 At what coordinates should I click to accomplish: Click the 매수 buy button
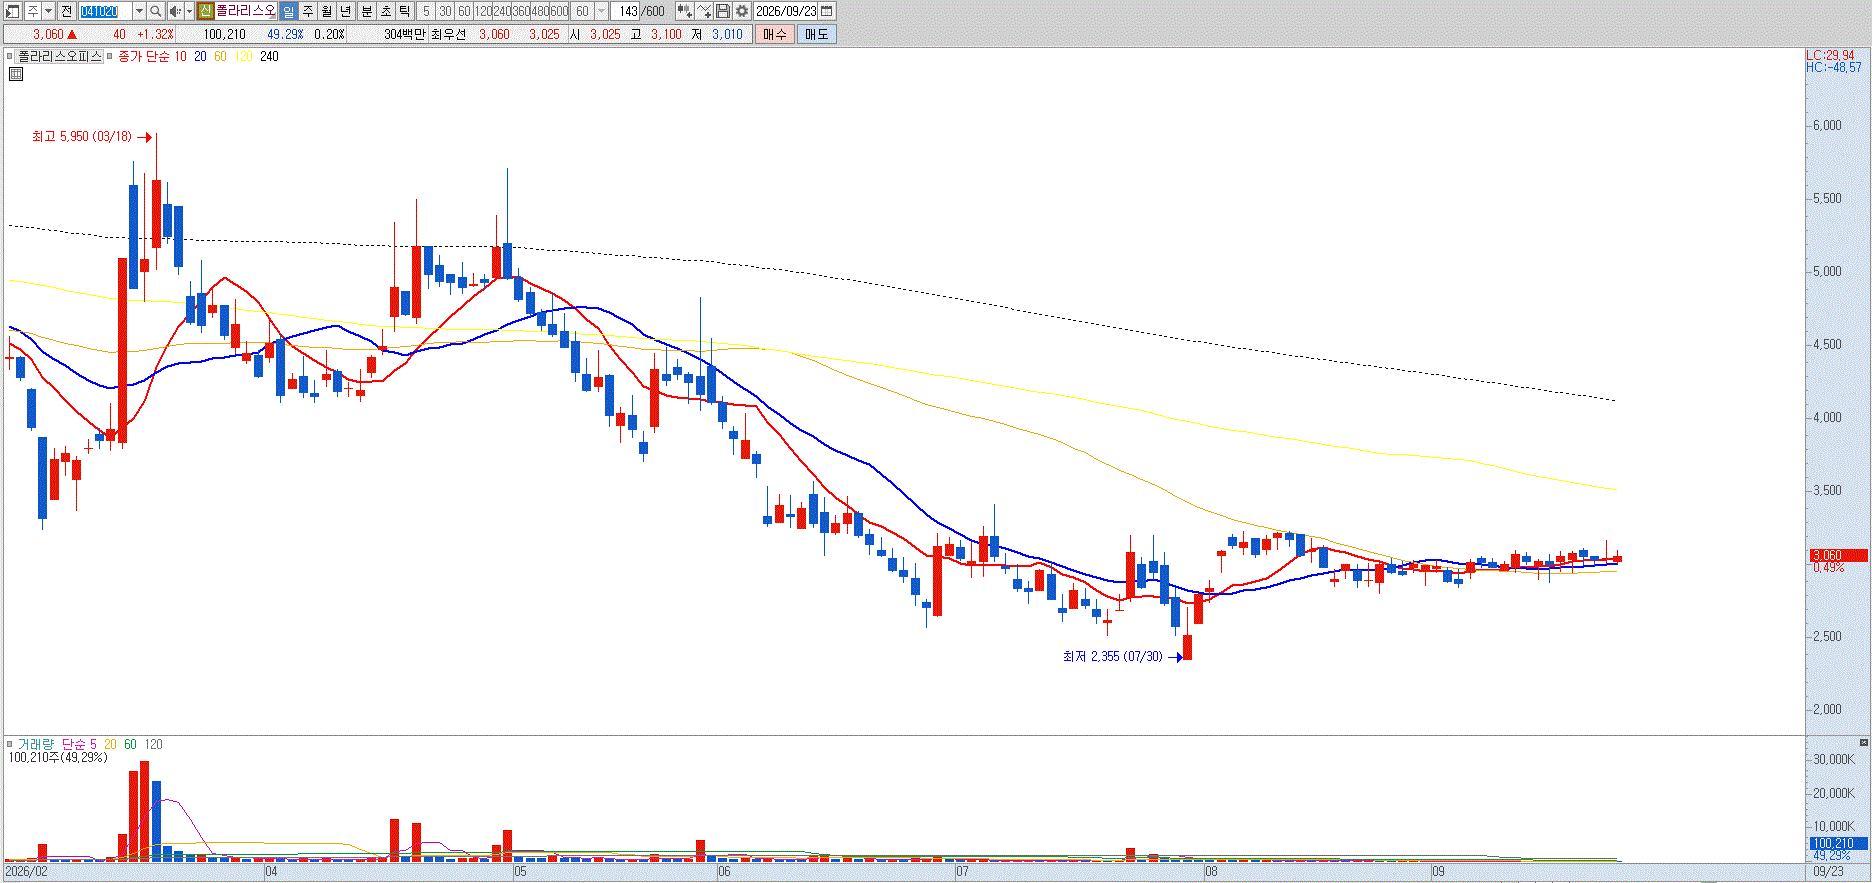[775, 34]
